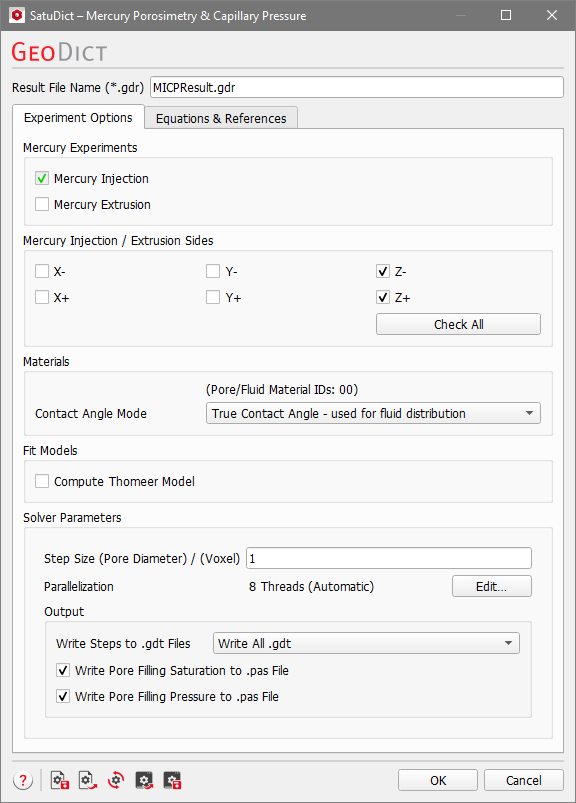Click the Cancel button

(x=524, y=780)
